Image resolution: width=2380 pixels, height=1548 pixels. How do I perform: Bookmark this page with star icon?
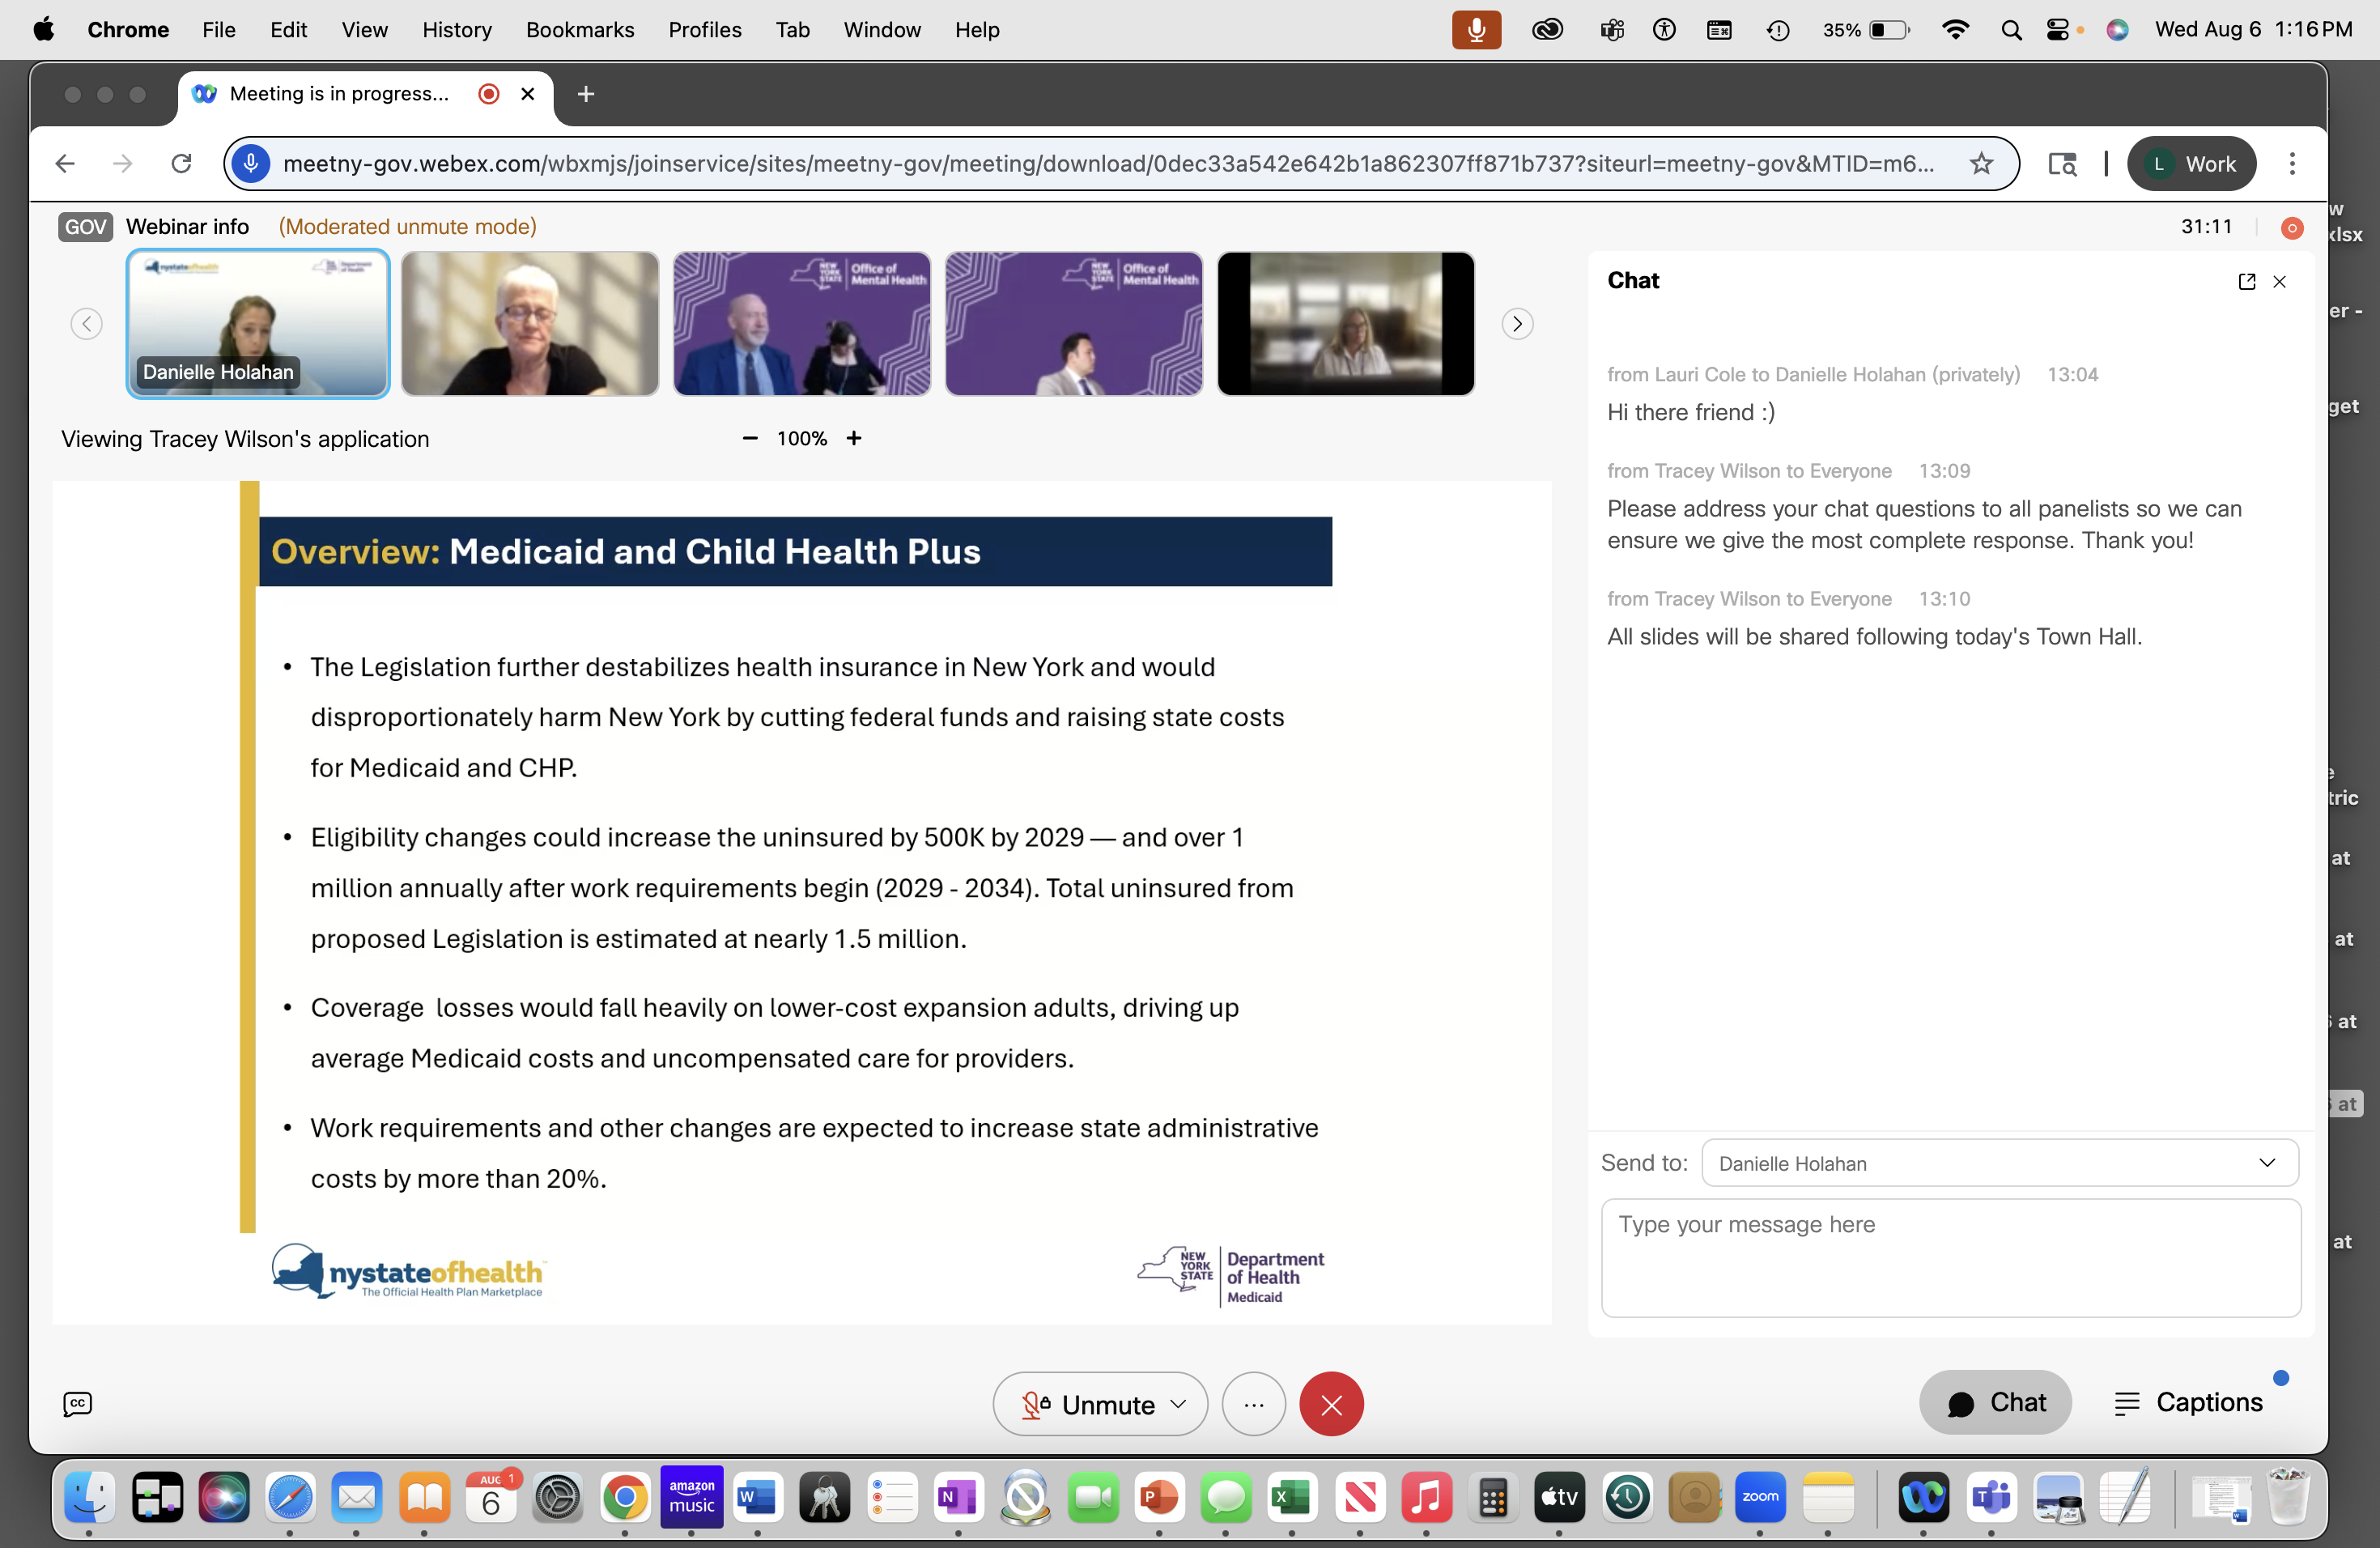pyautogui.click(x=1981, y=164)
